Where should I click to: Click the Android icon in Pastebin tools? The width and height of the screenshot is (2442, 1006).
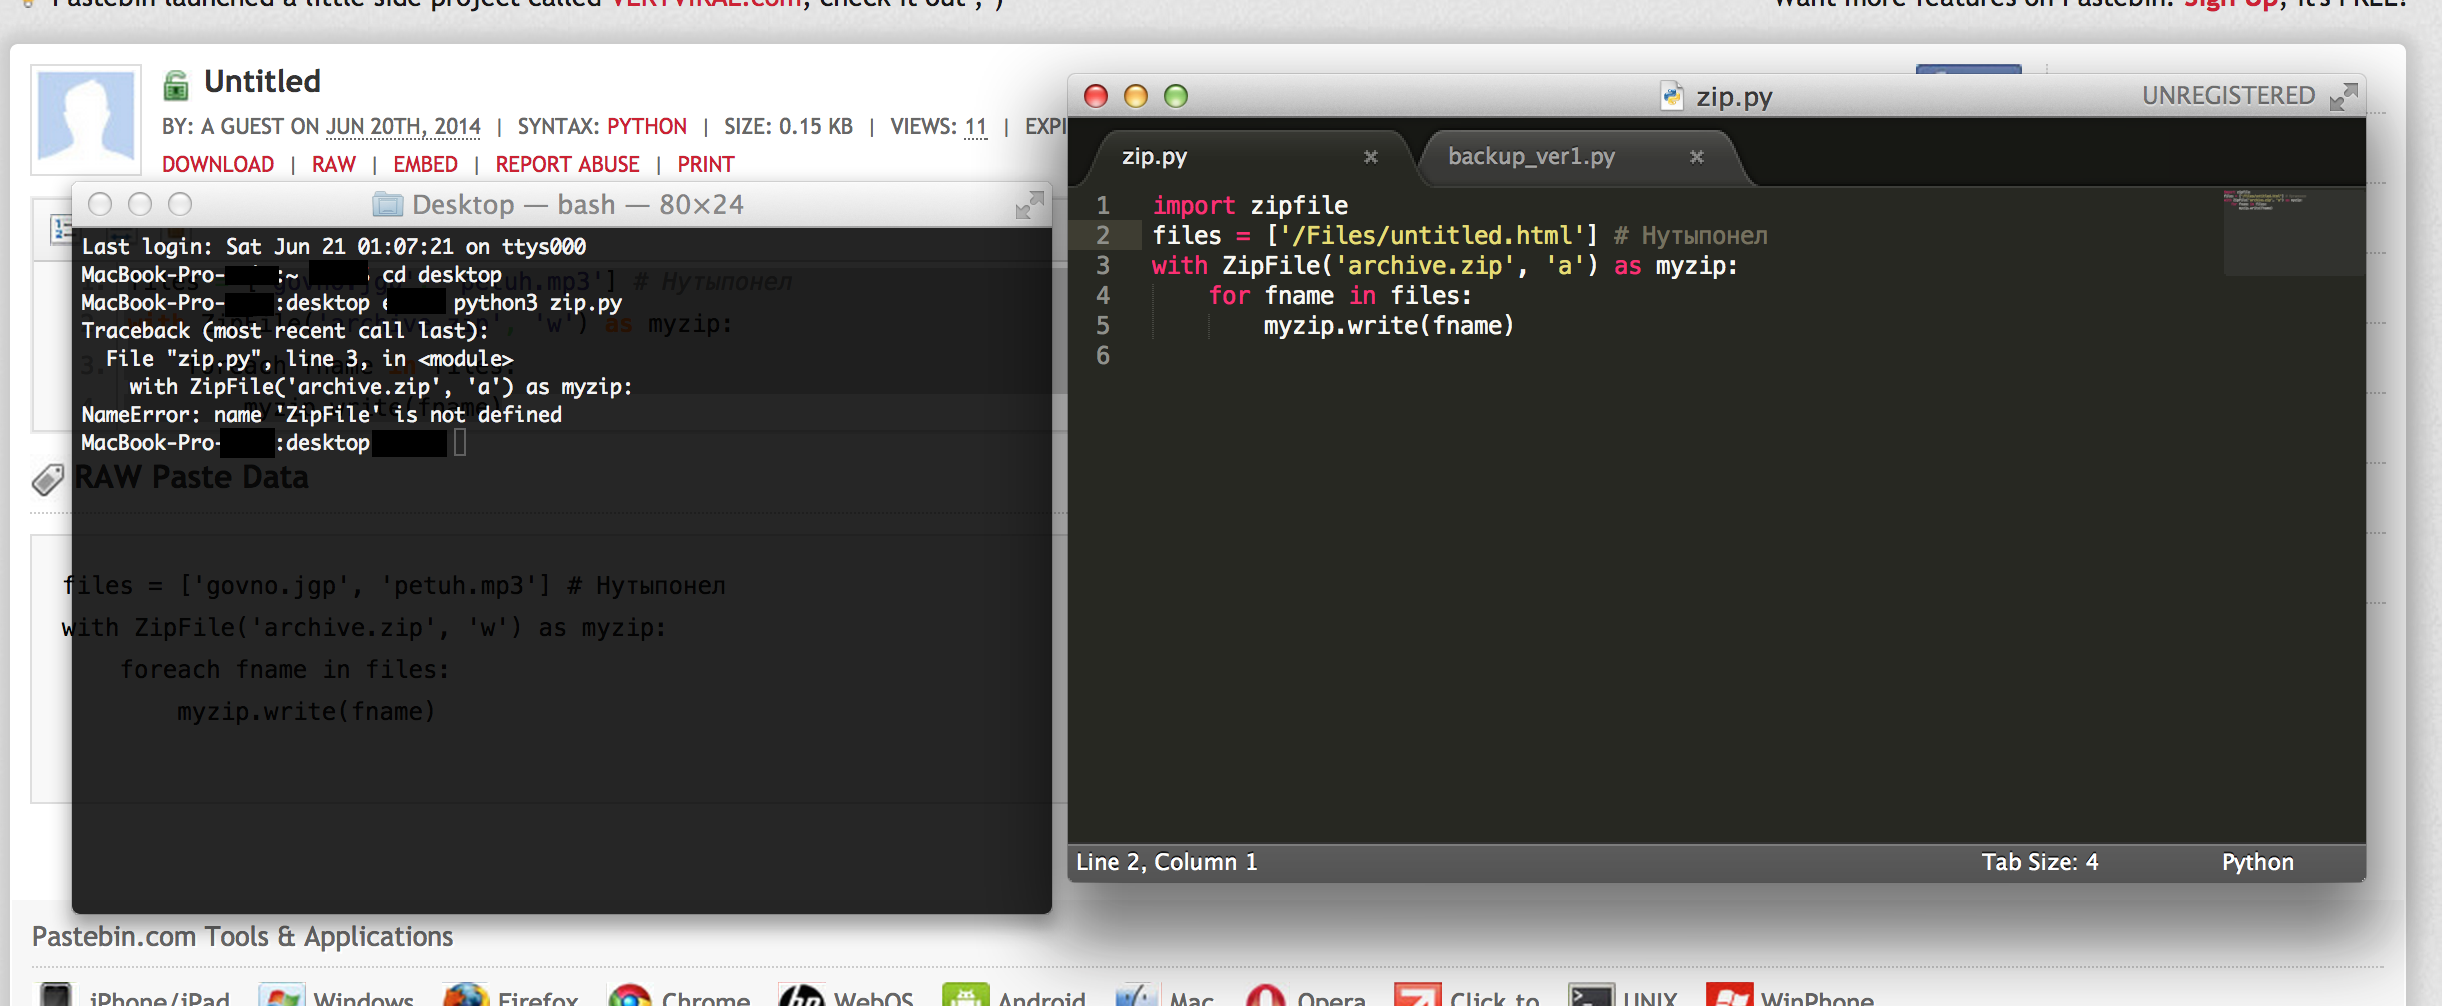tap(965, 996)
